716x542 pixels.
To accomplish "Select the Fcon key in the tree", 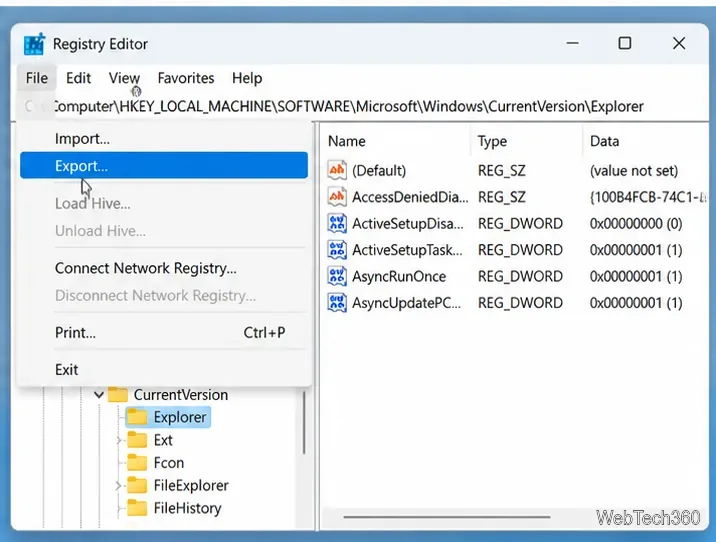I will [169, 463].
